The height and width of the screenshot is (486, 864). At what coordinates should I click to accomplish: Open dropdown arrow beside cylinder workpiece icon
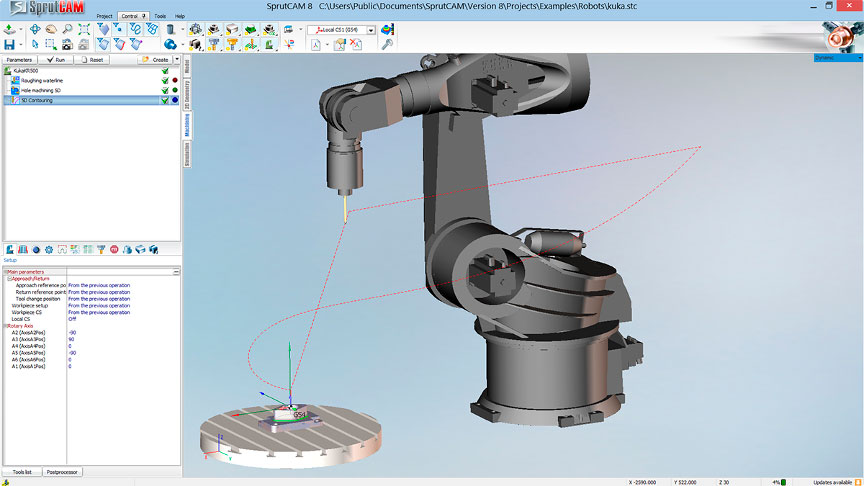coord(182,29)
